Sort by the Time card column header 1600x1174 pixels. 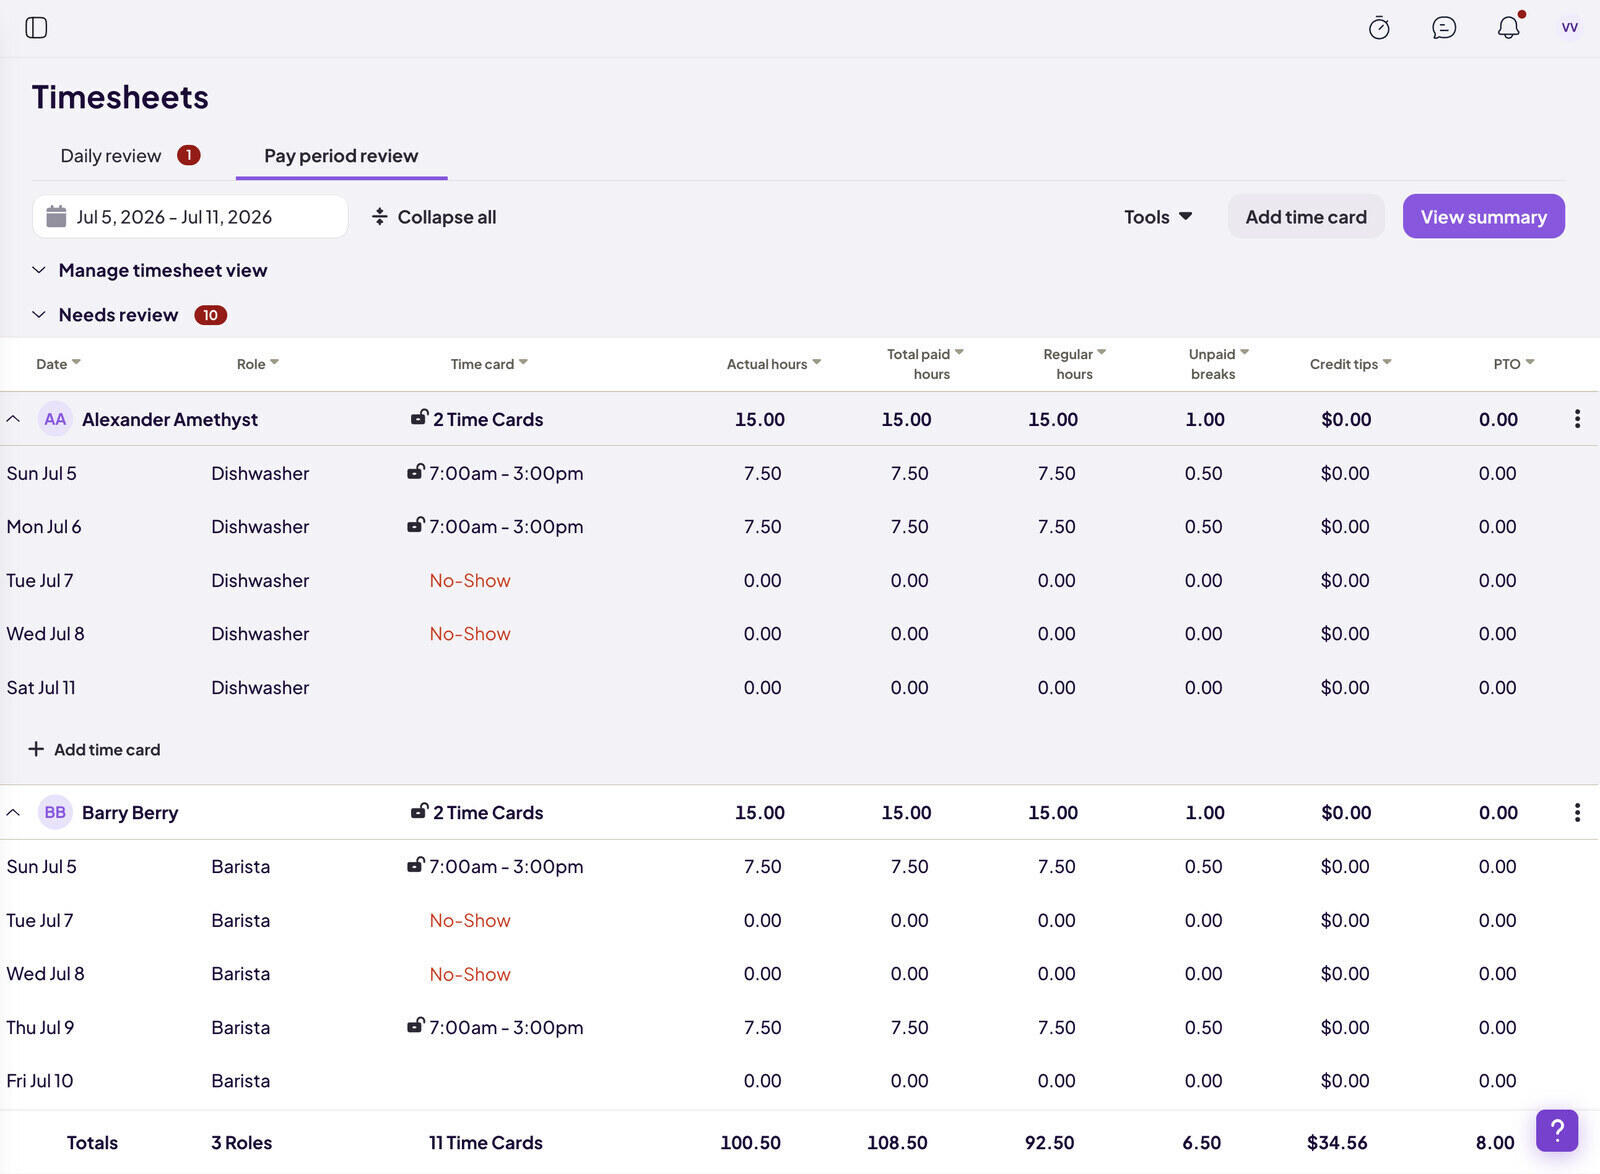pyautogui.click(x=489, y=364)
